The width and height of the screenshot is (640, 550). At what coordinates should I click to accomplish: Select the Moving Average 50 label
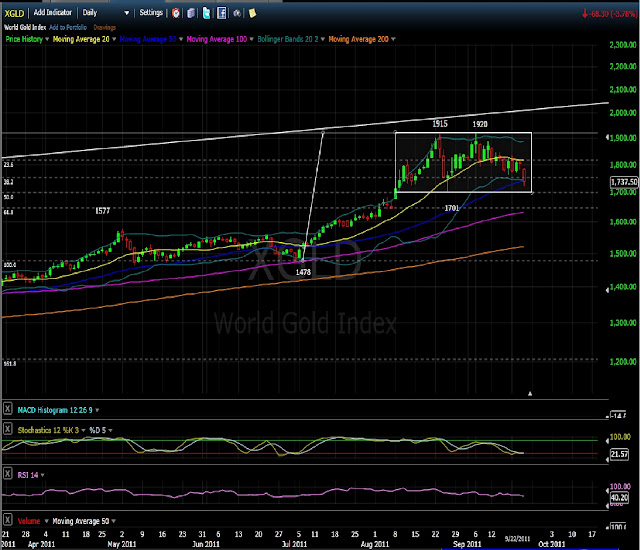coord(148,39)
